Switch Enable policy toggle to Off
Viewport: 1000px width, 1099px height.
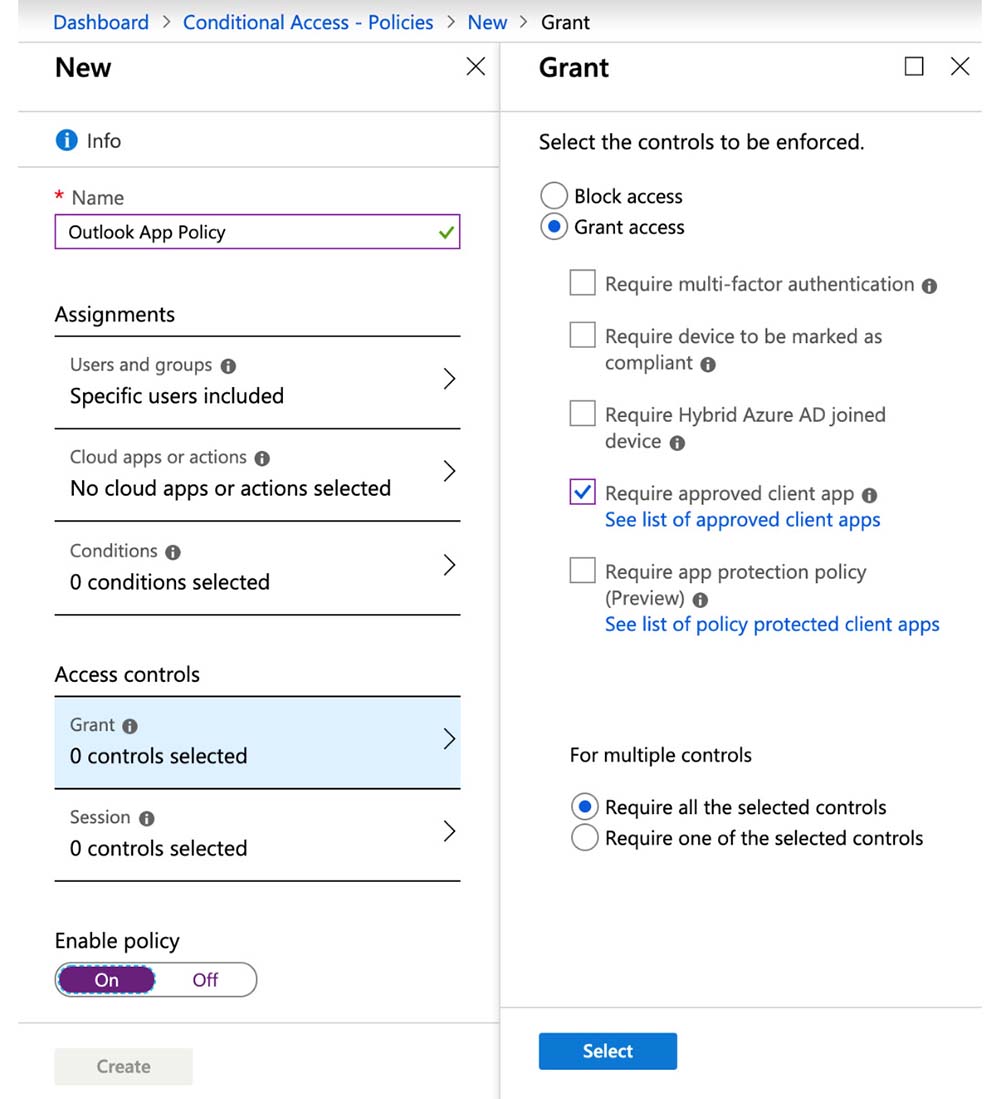pyautogui.click(x=205, y=980)
